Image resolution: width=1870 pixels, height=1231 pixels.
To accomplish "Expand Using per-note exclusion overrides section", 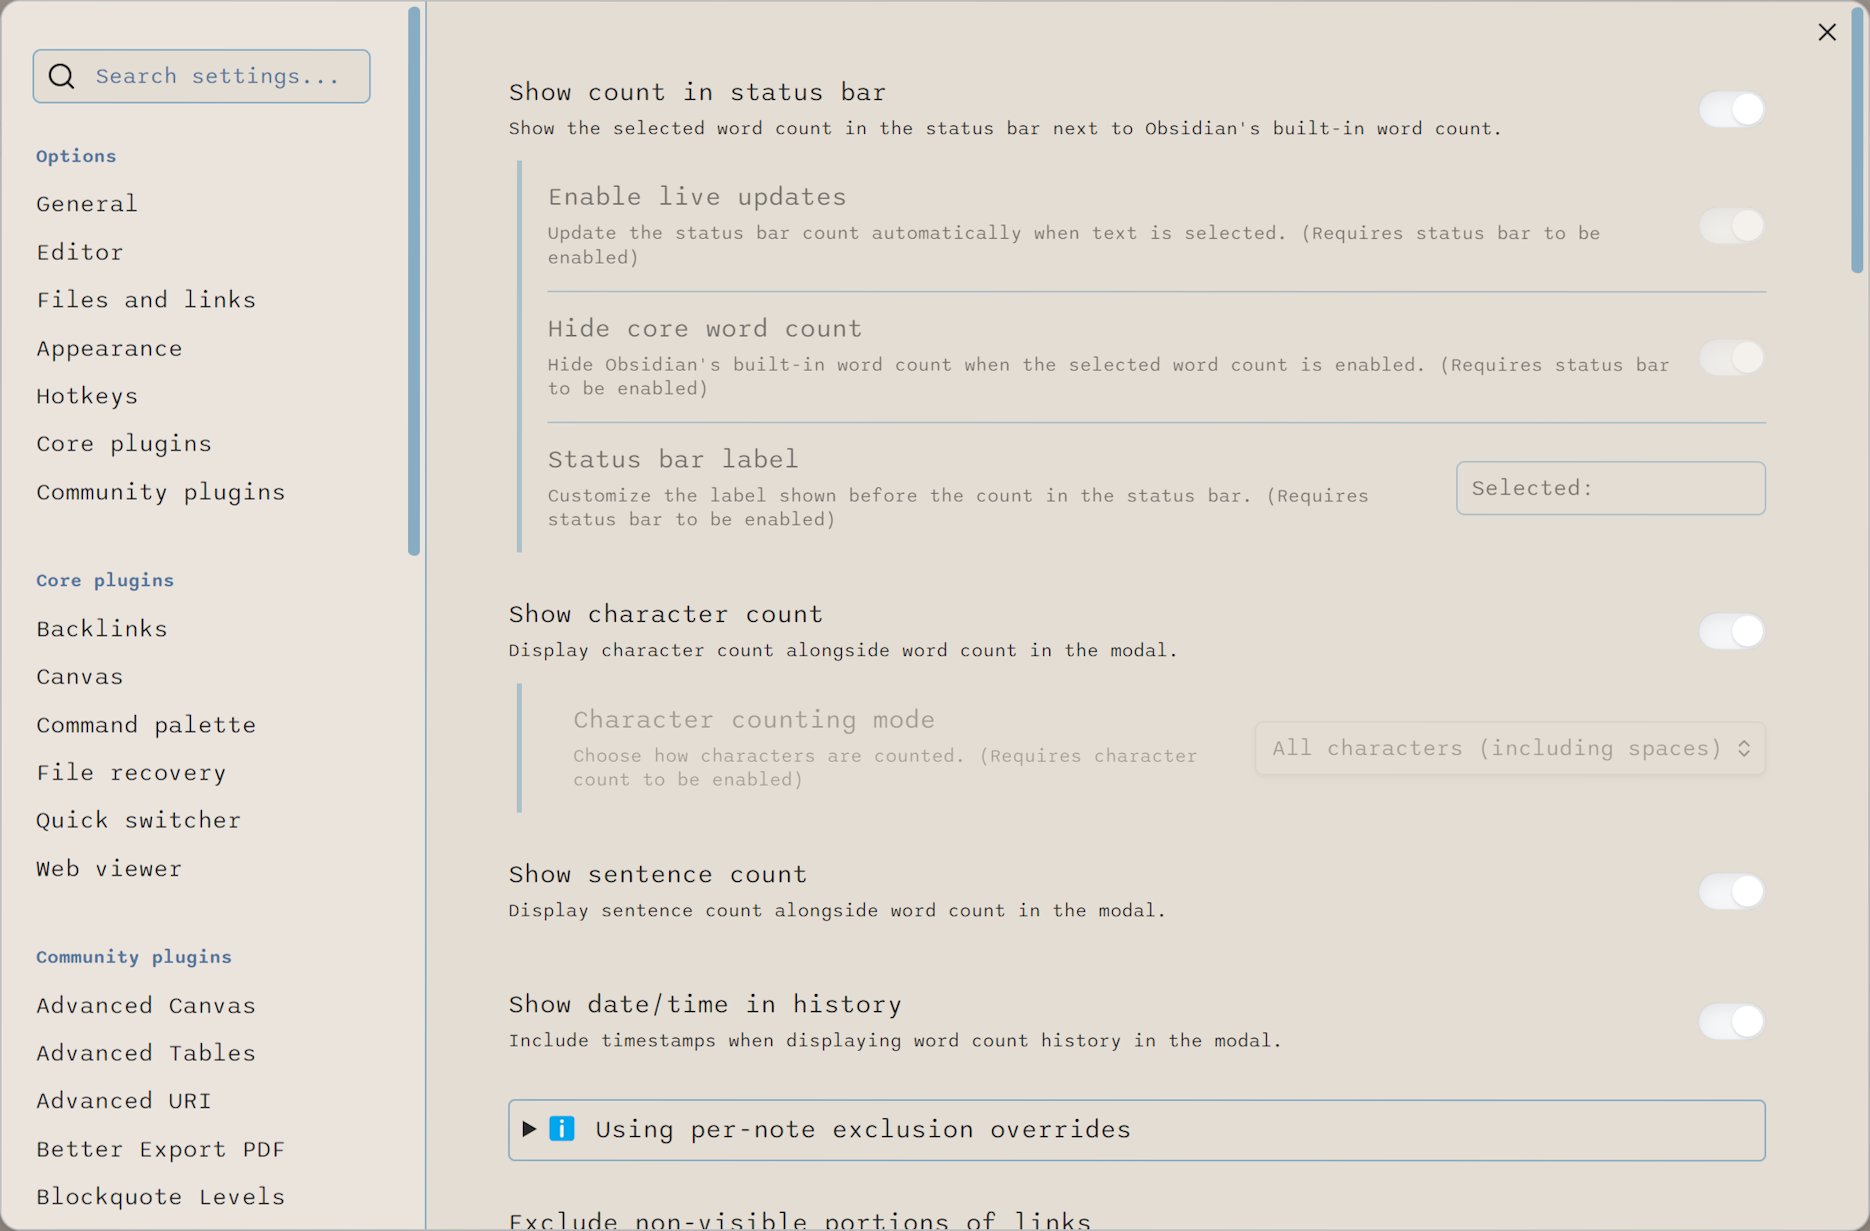I will click(x=528, y=1129).
